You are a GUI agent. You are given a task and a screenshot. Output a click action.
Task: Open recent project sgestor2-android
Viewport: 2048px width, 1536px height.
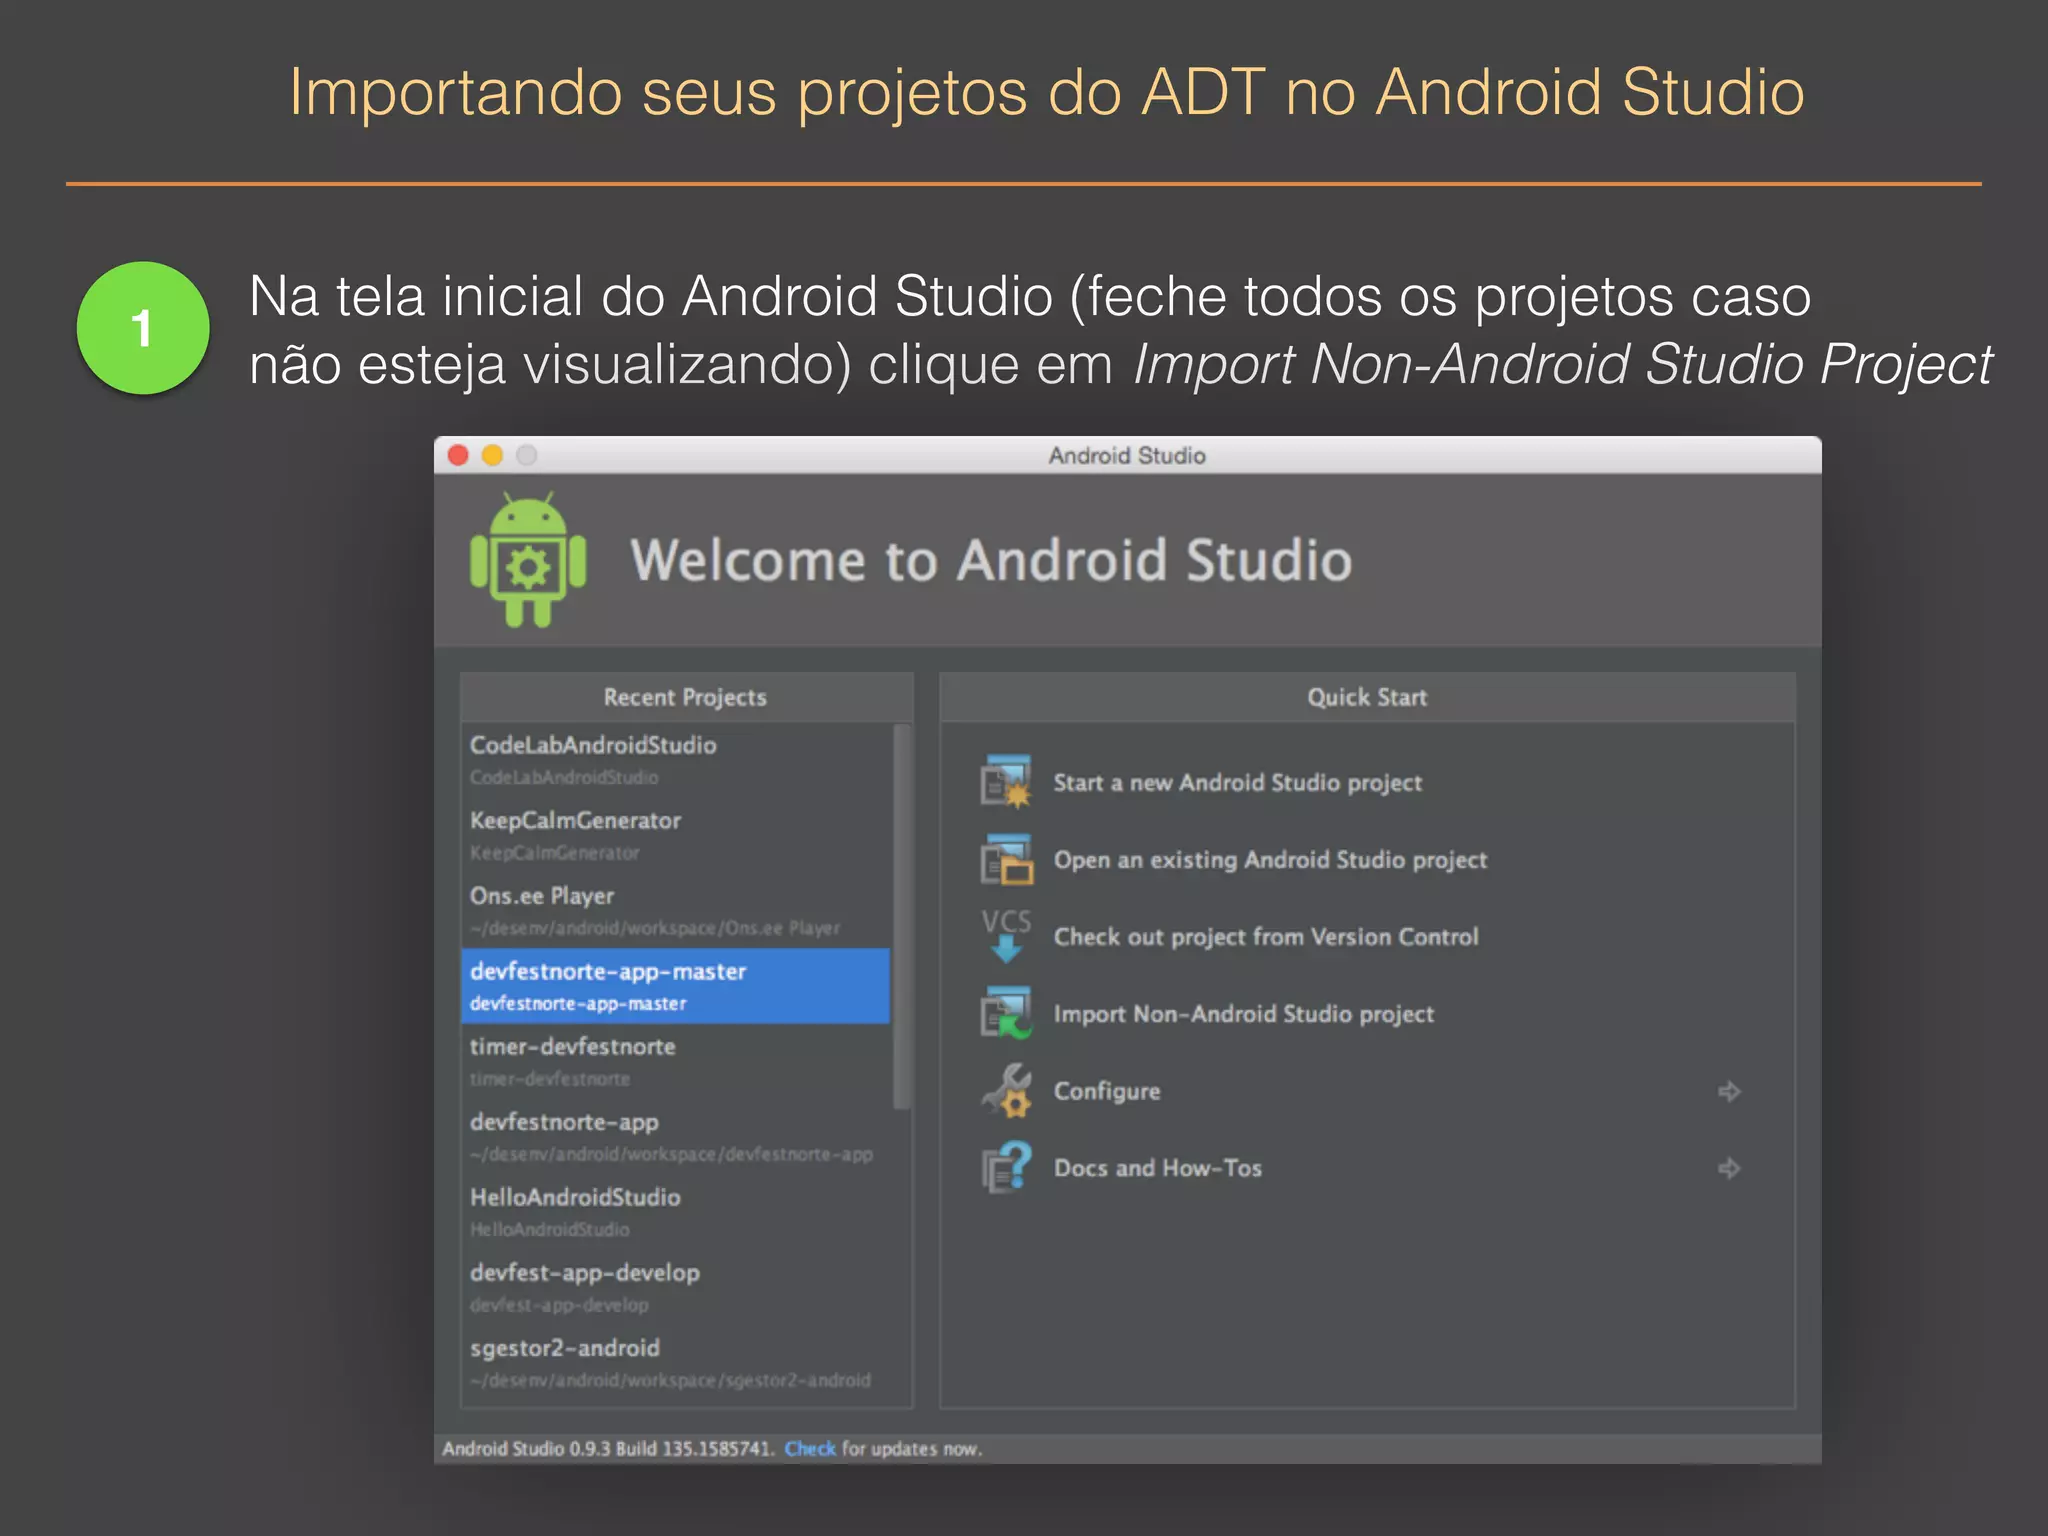(676, 1363)
